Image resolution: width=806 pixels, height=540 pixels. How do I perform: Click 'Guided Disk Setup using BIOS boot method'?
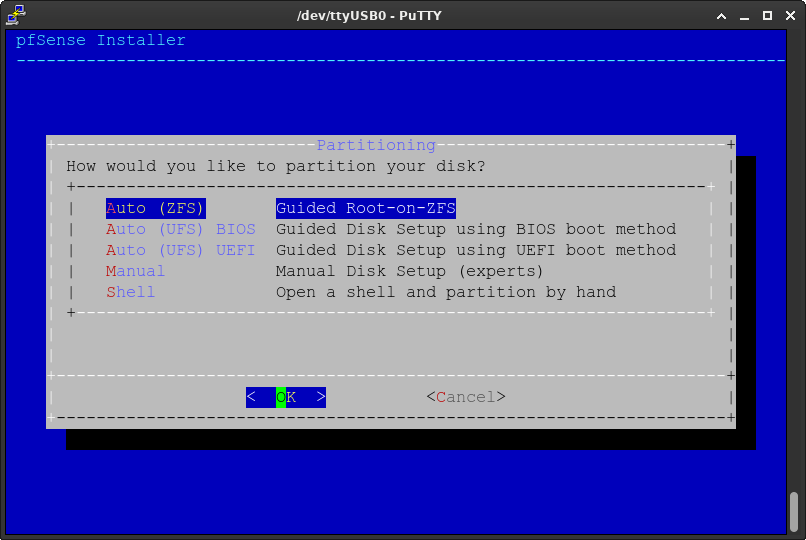(x=476, y=229)
